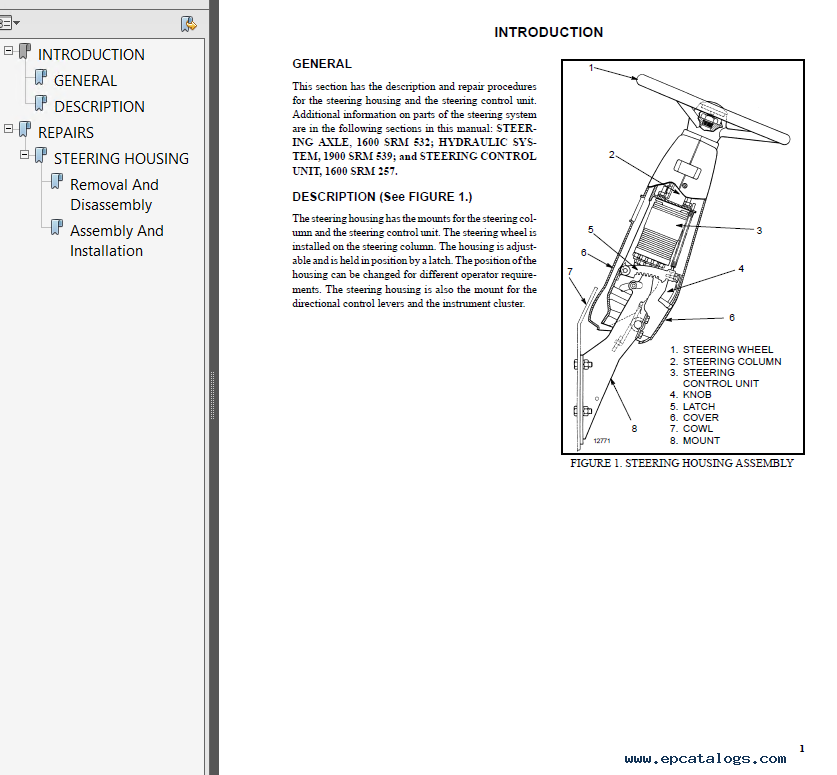
Task: Click the FIGURE 1 caption text
Action: pos(682,463)
